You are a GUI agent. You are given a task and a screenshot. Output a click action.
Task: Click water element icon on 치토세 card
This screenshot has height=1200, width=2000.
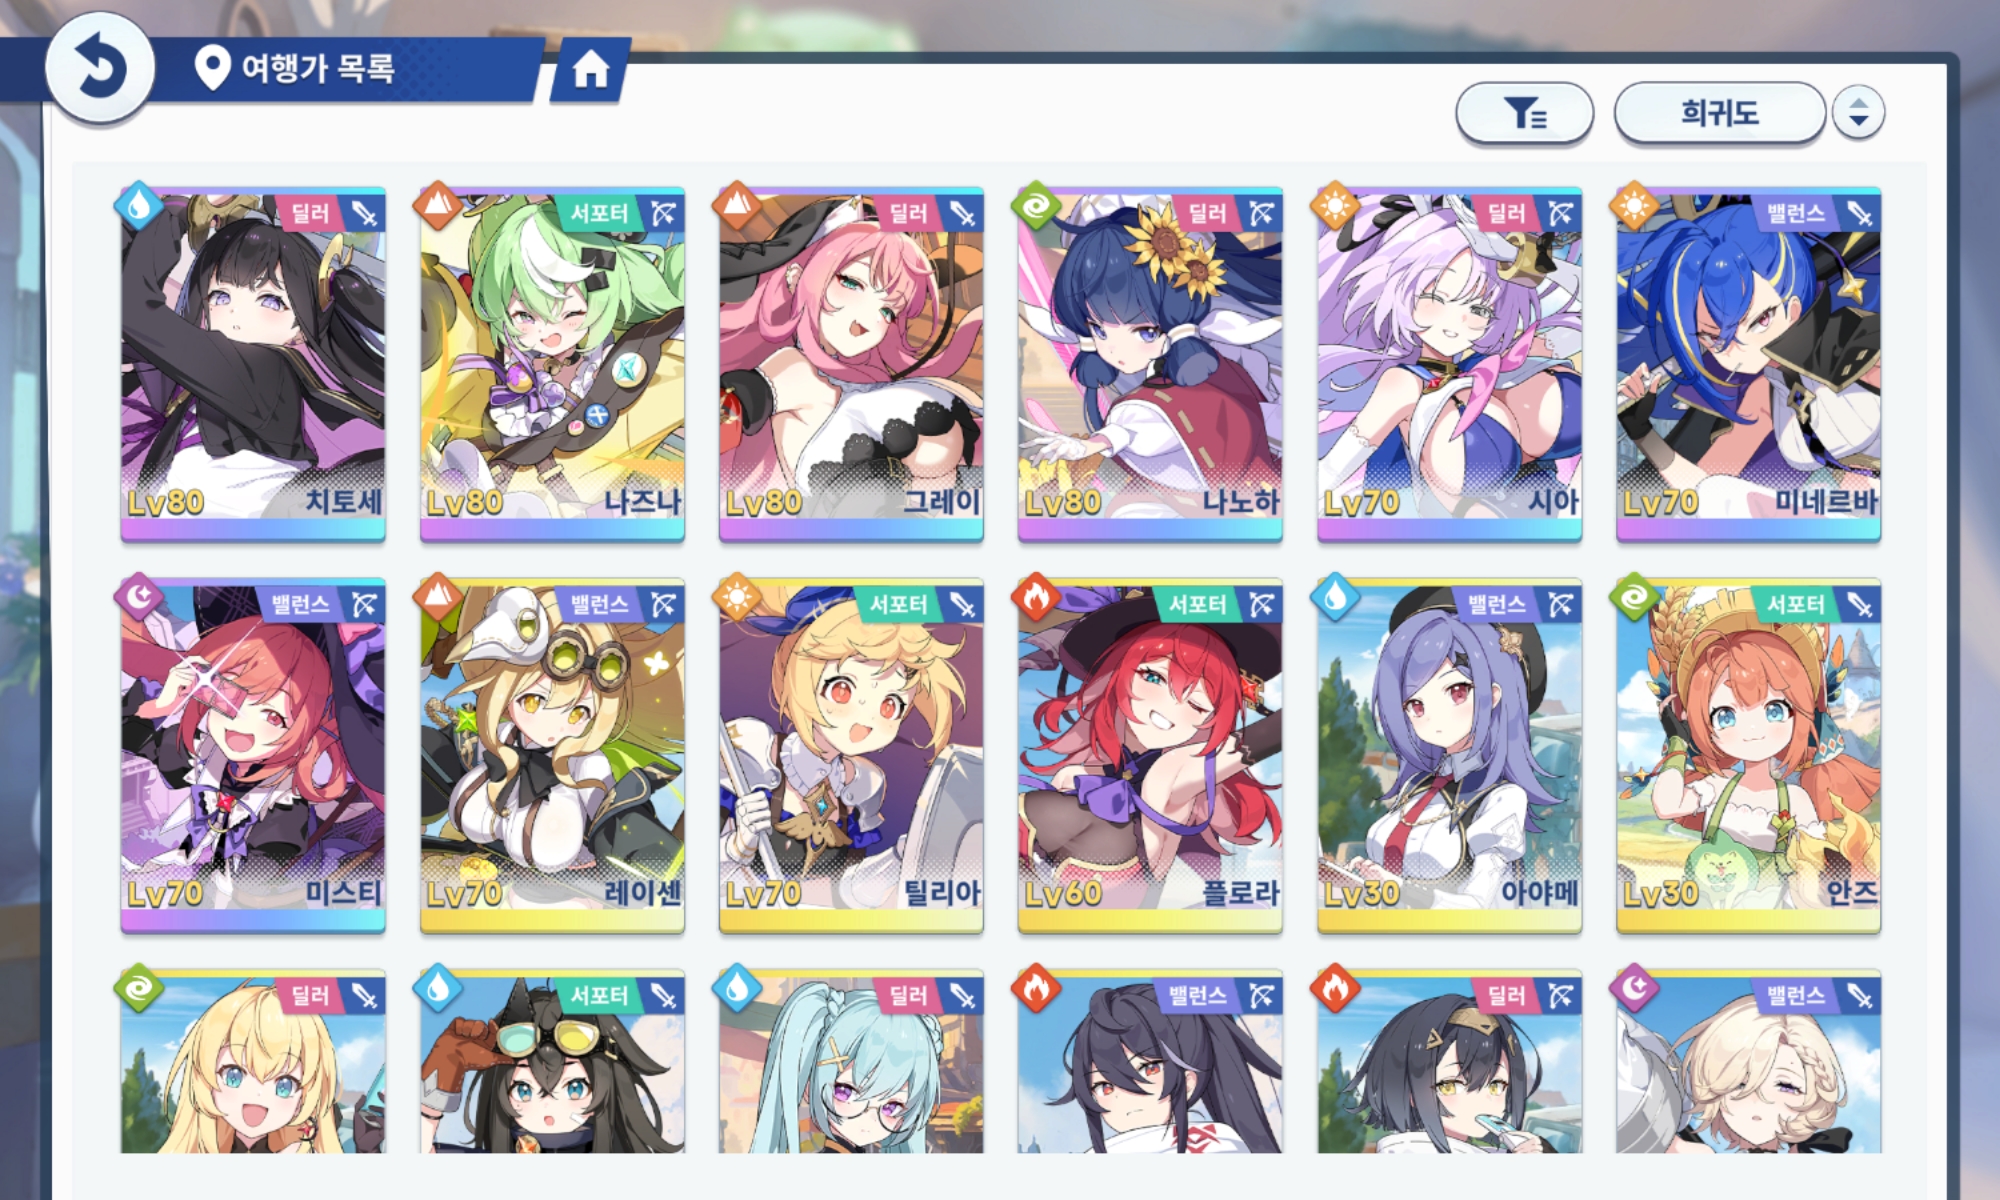pyautogui.click(x=138, y=206)
